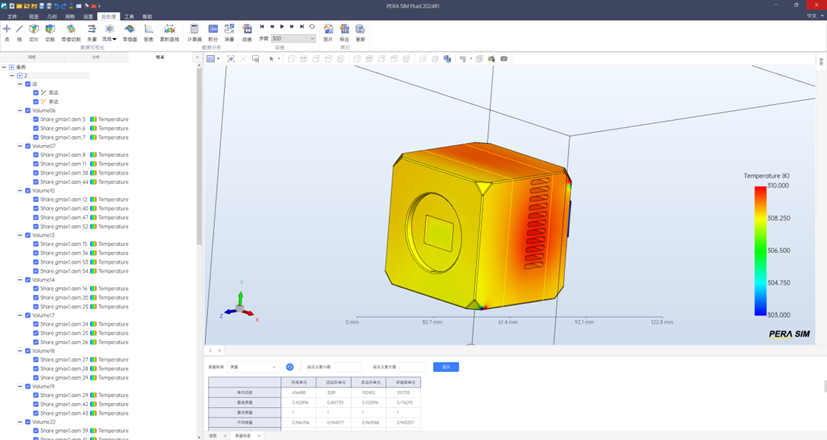Click the 积分 (integral) icon
This screenshot has width=827, height=440.
pos(212,31)
